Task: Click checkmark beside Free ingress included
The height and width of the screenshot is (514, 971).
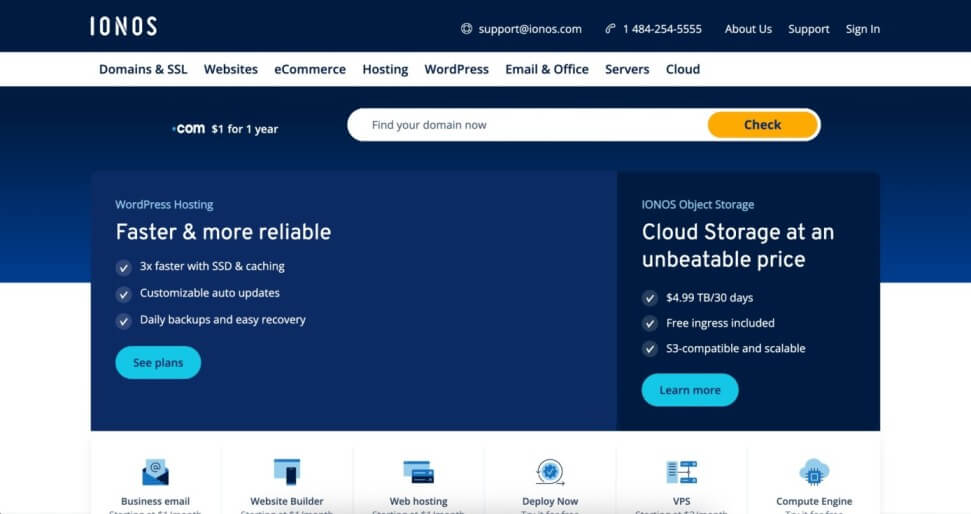Action: tap(650, 323)
